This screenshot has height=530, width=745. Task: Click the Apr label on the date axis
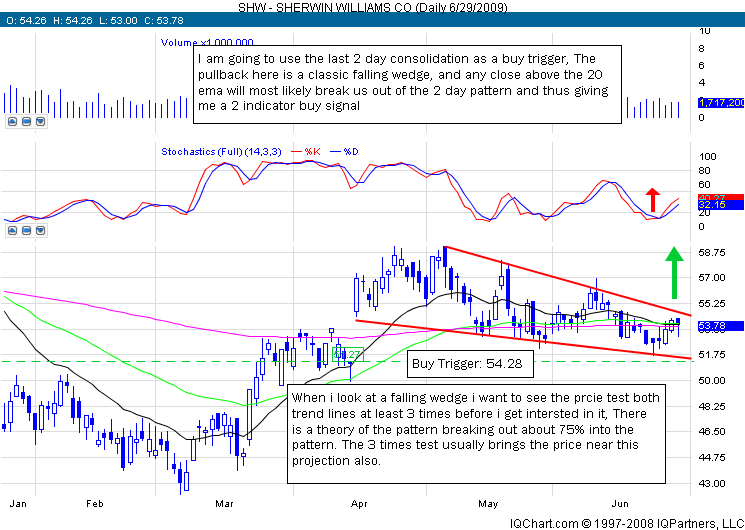pos(356,505)
